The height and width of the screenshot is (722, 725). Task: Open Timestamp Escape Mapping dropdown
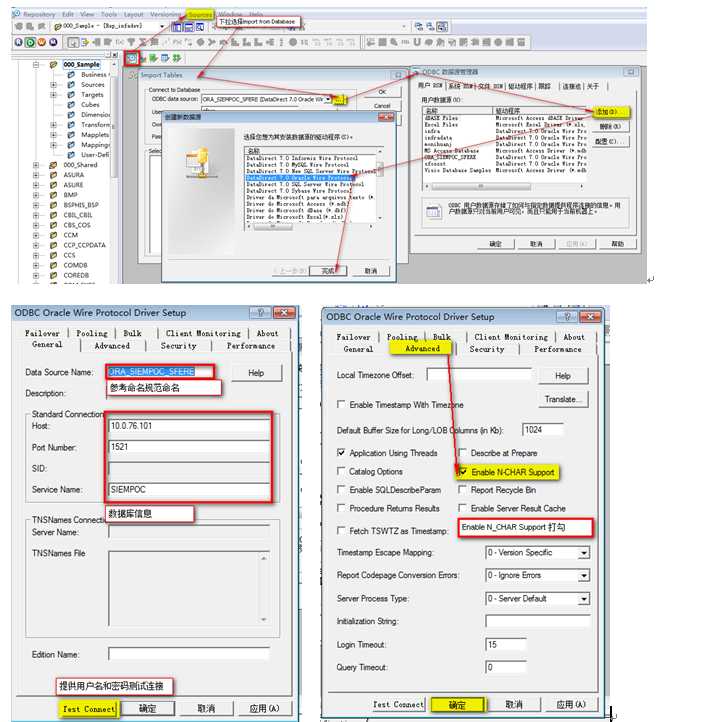[584, 553]
